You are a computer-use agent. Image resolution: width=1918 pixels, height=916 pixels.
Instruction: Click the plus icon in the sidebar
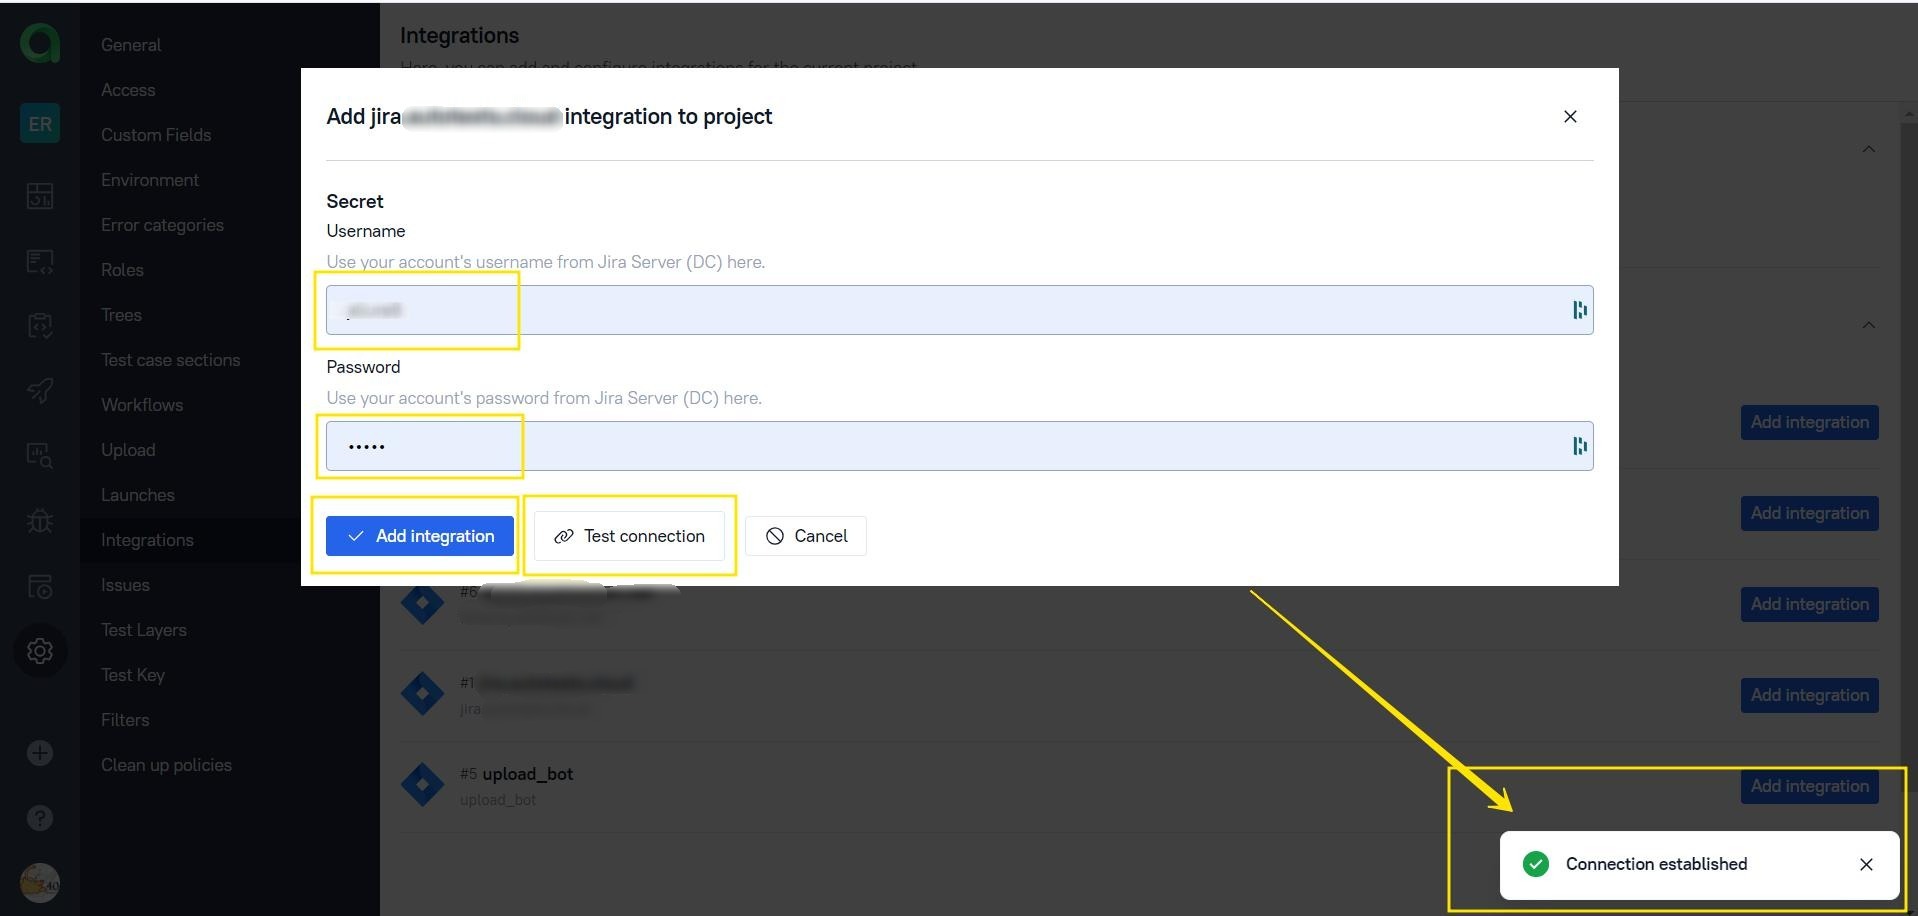(x=40, y=753)
